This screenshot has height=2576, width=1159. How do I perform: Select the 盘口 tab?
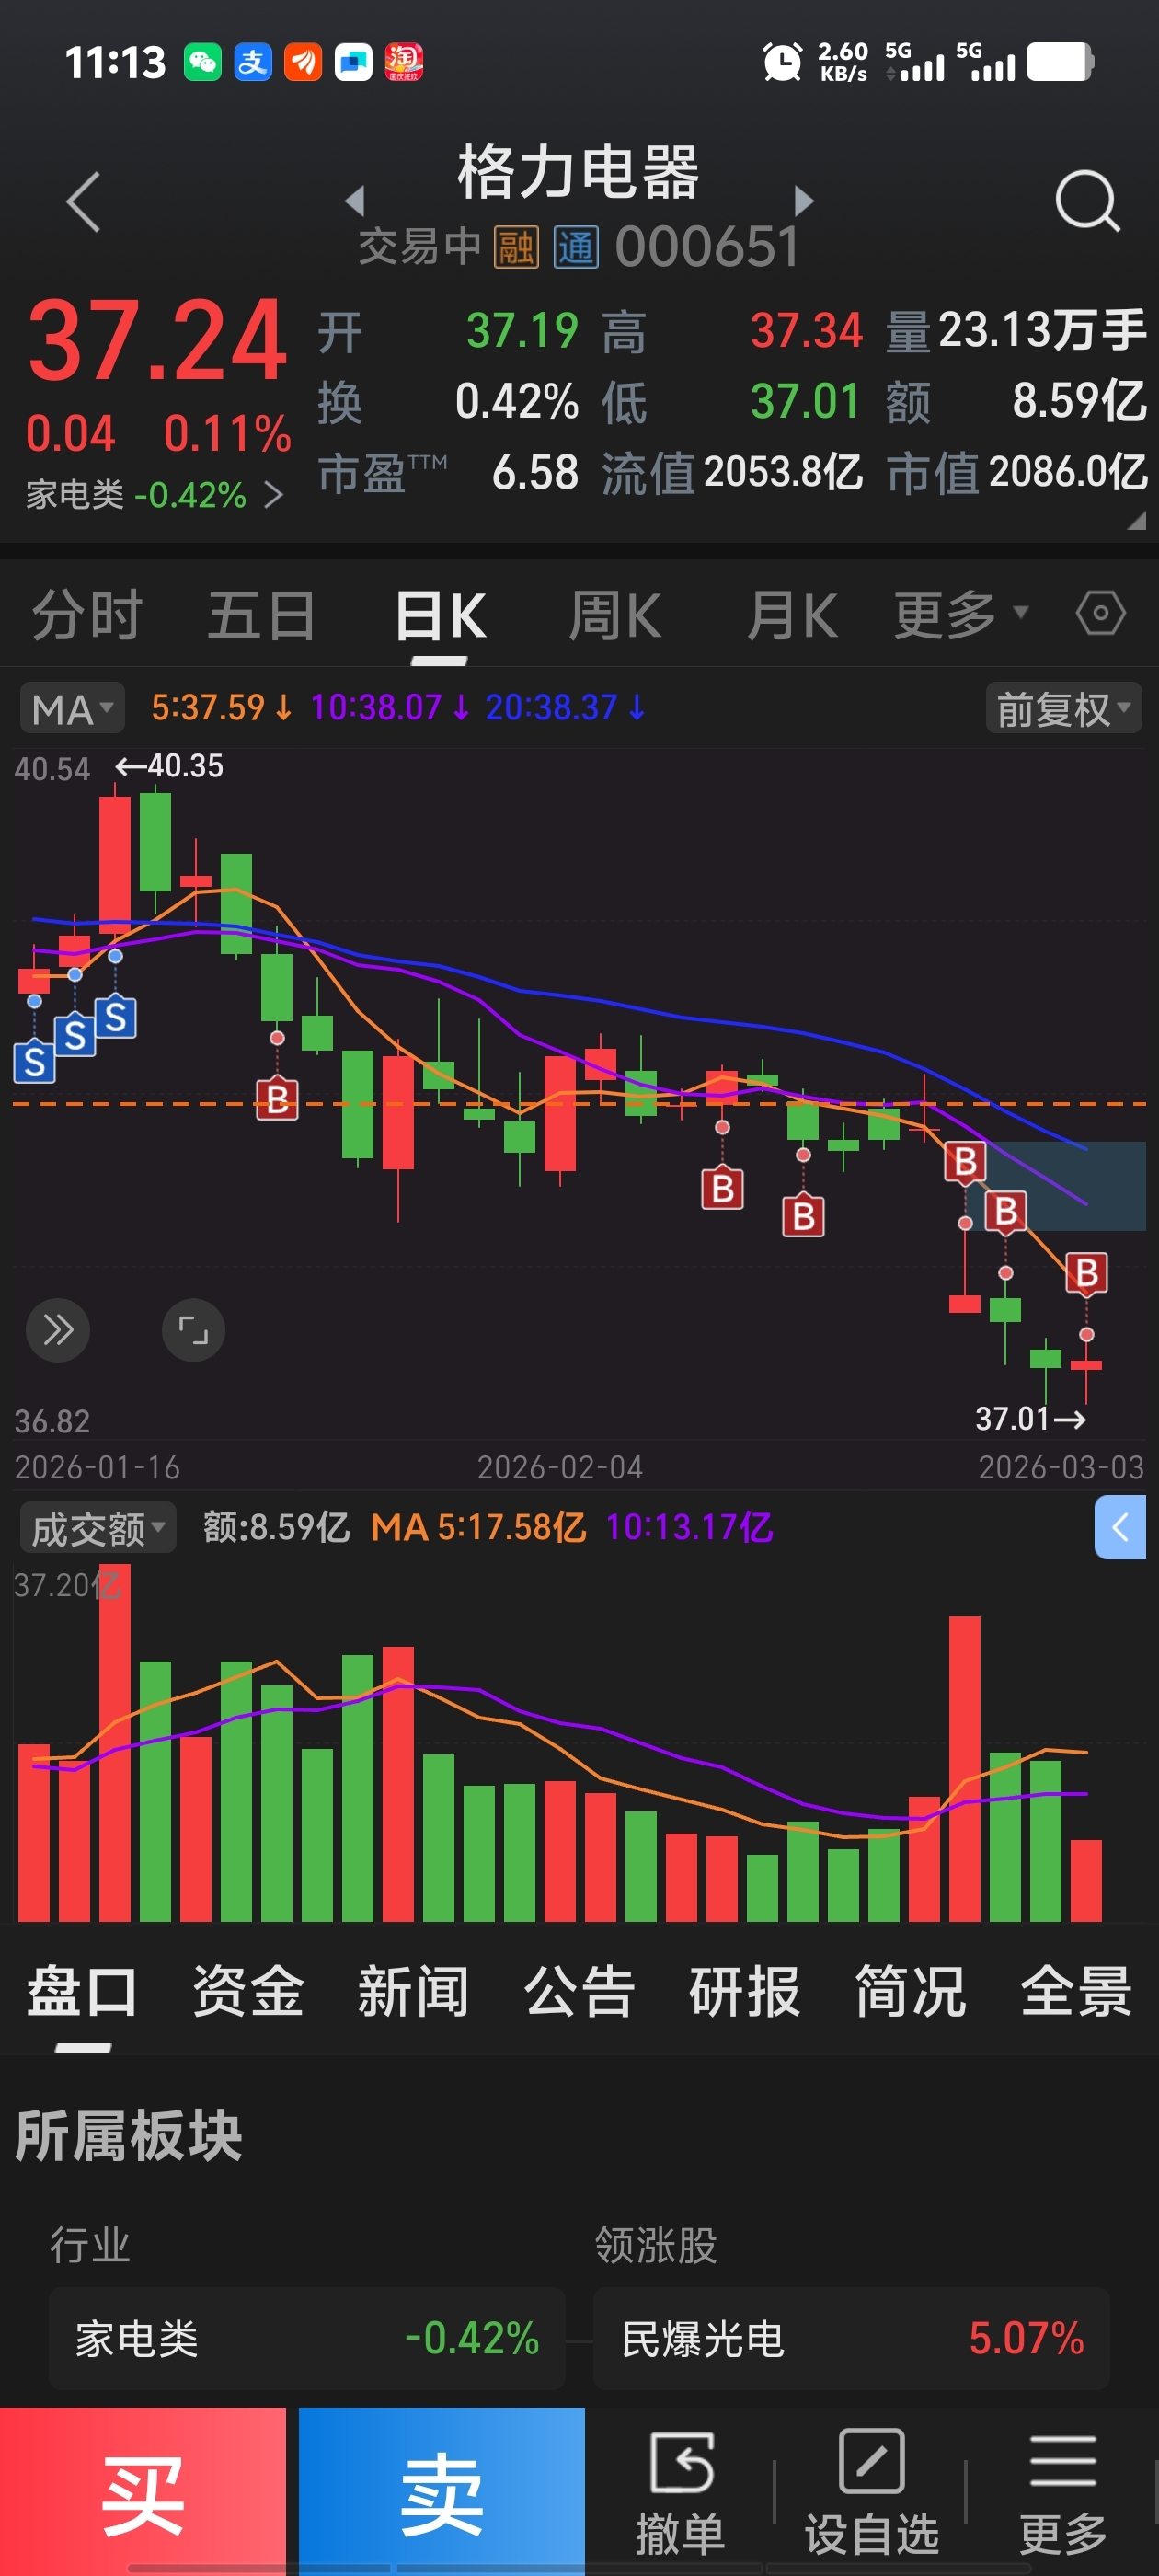pos(82,1990)
